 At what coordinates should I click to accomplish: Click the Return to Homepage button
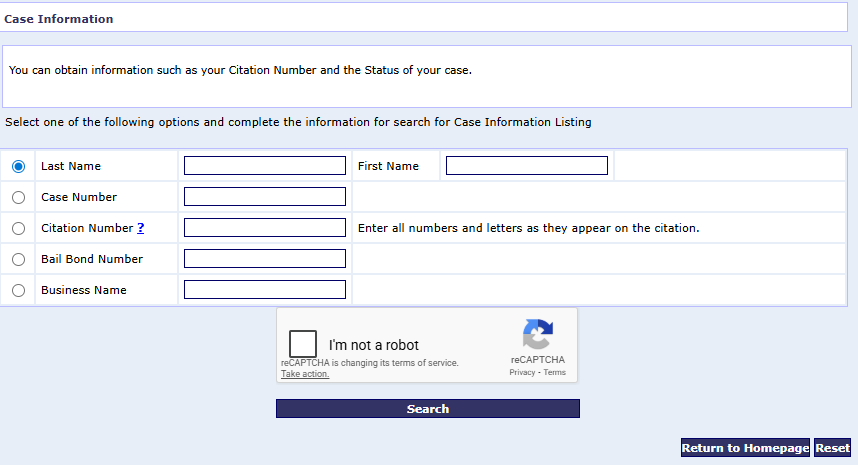745,448
